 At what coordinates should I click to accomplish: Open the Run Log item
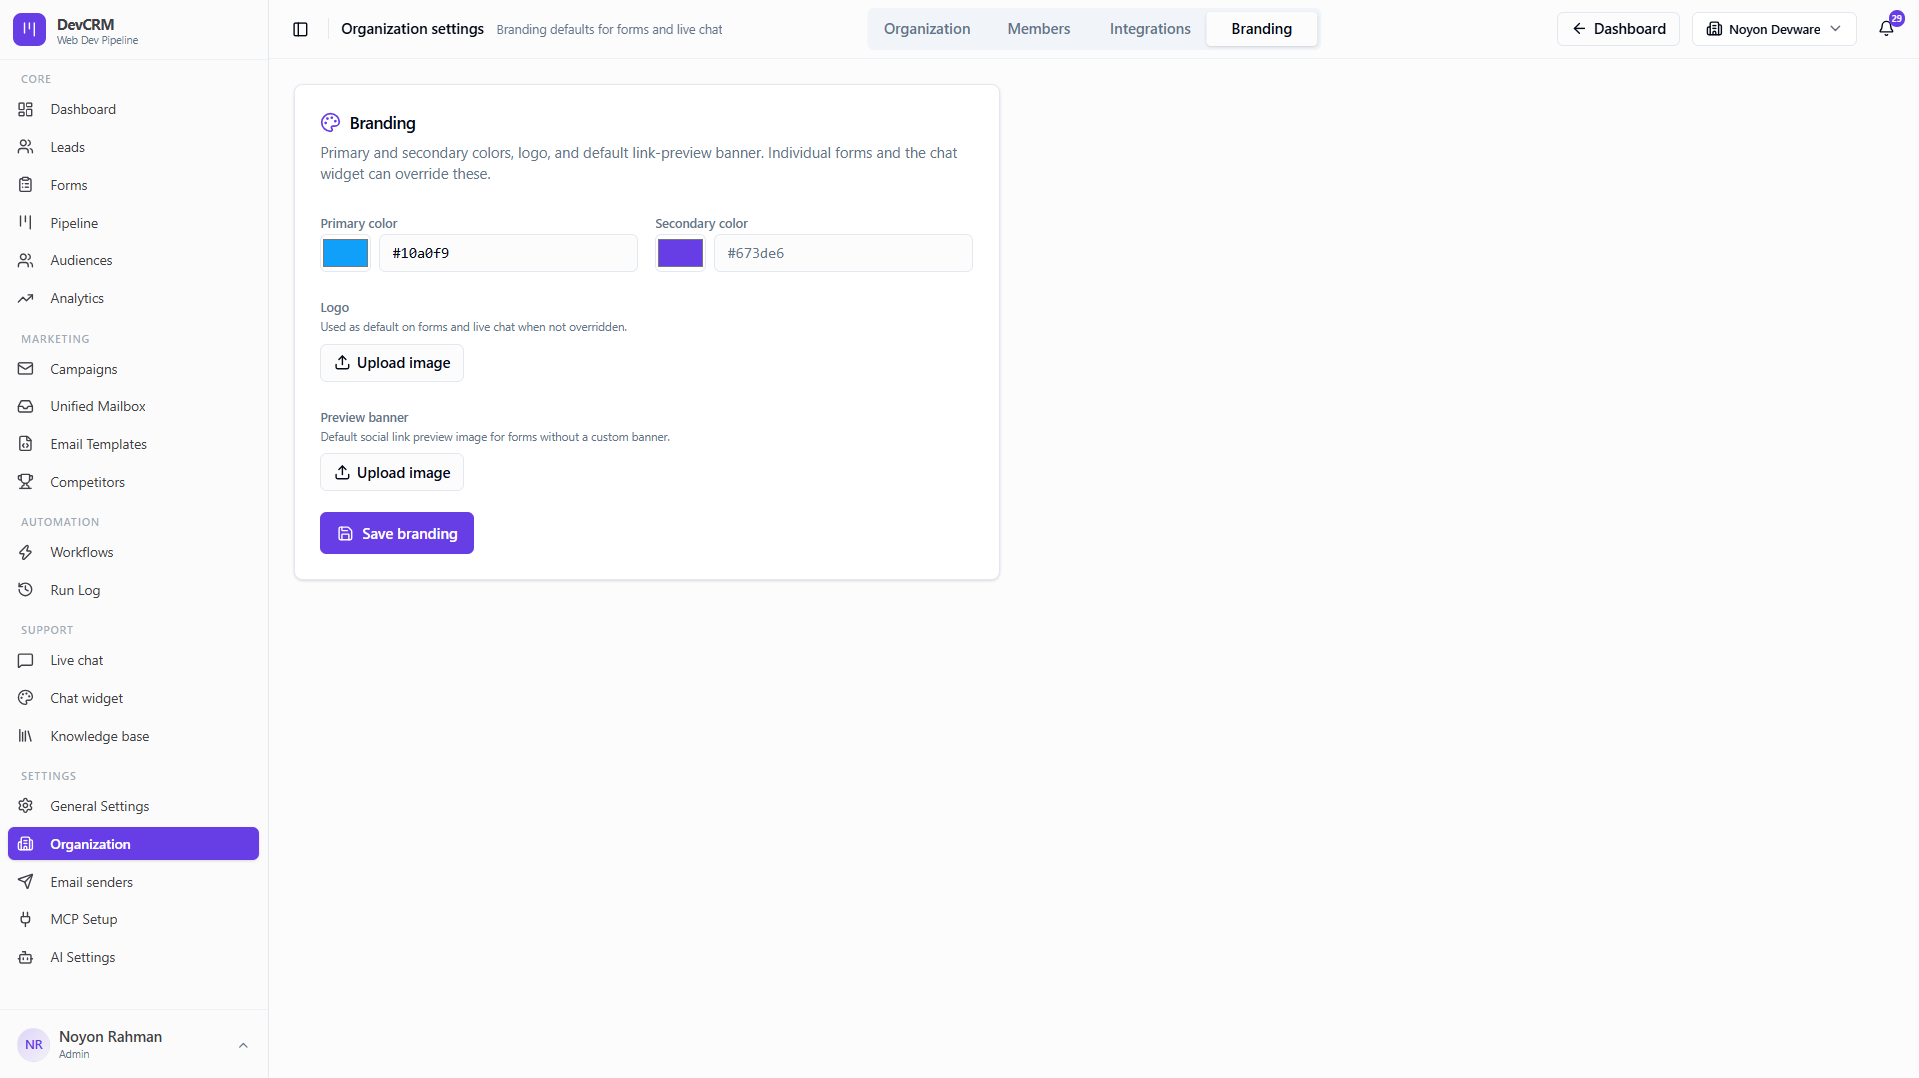(133, 590)
